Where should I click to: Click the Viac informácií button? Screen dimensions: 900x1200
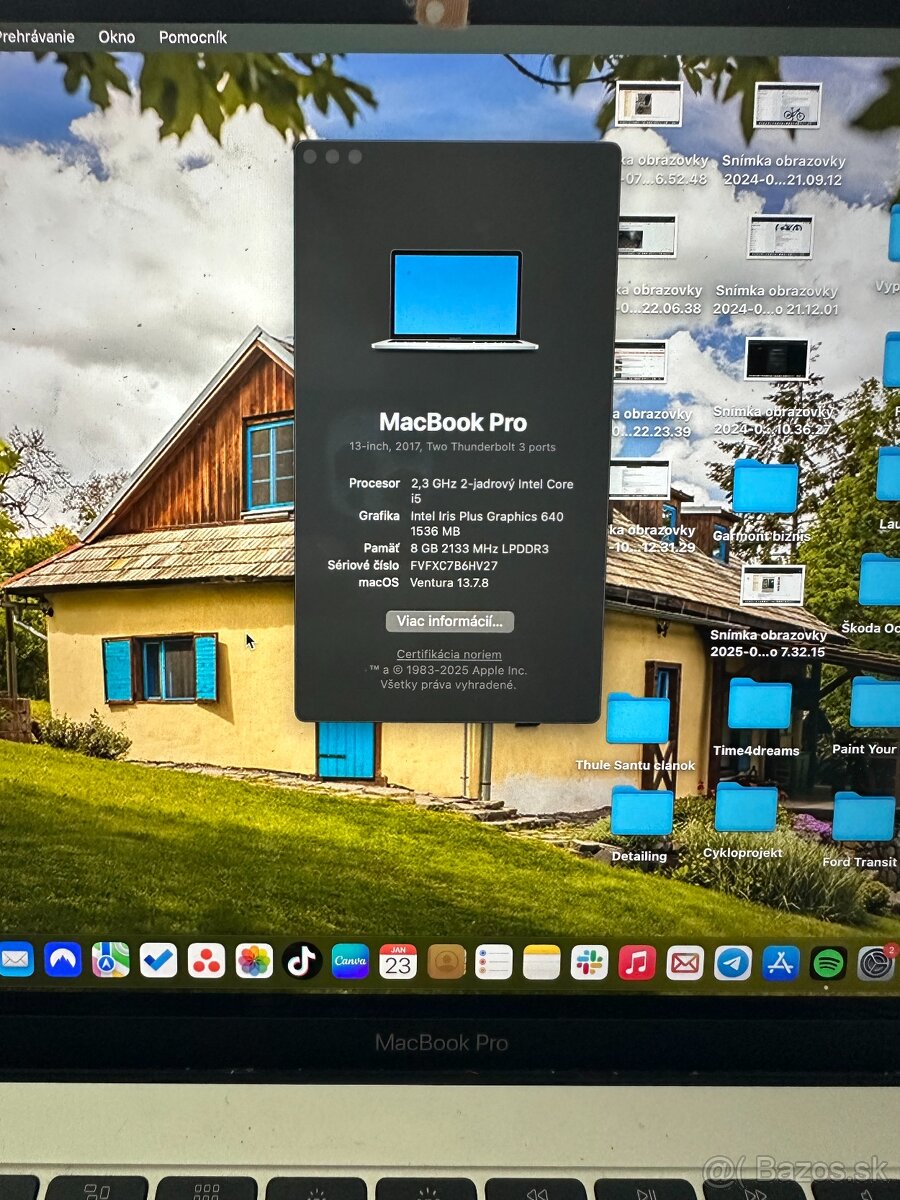tap(449, 621)
